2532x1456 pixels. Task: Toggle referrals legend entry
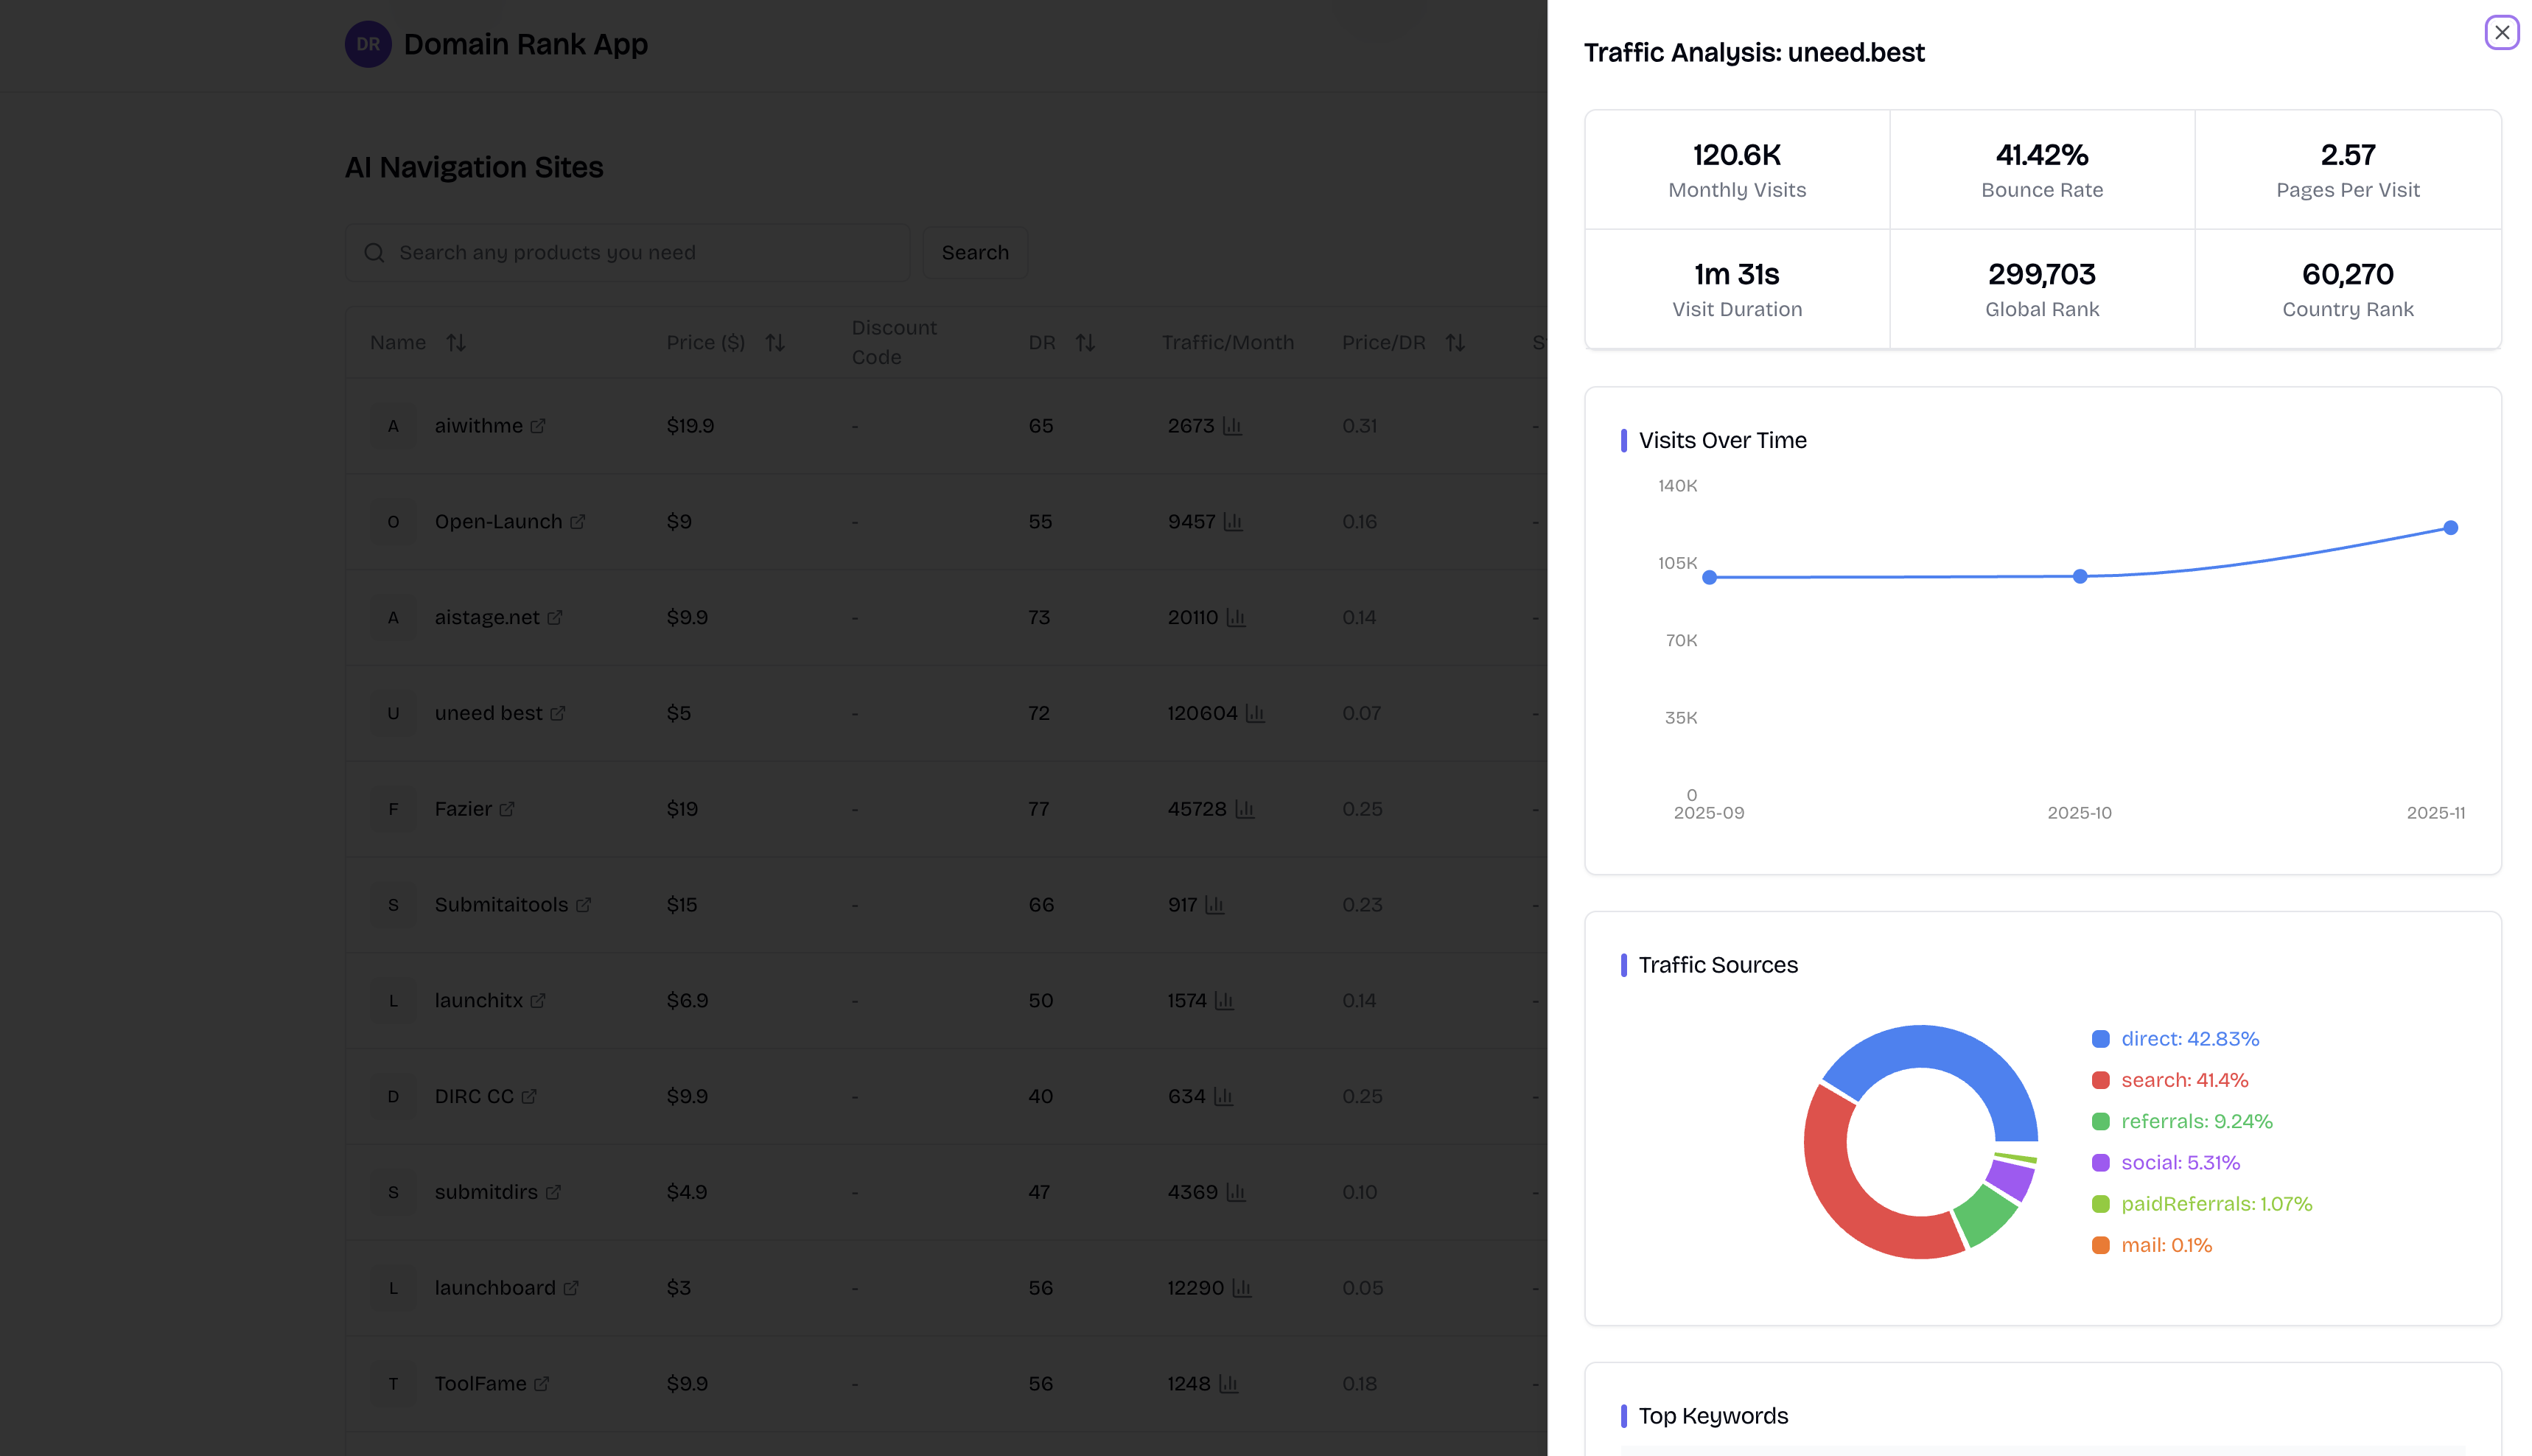pos(2182,1121)
